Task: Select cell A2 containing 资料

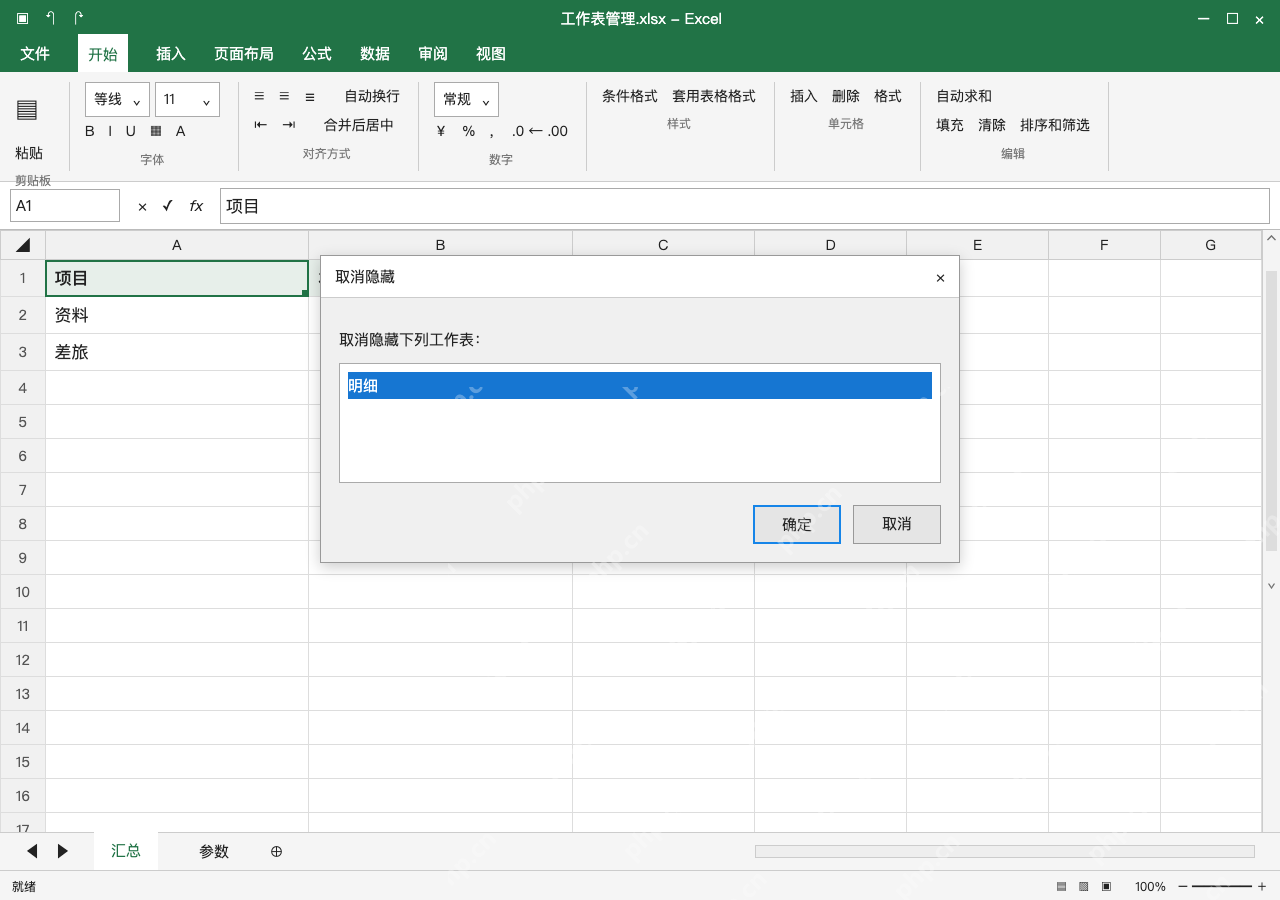Action: 177,315
